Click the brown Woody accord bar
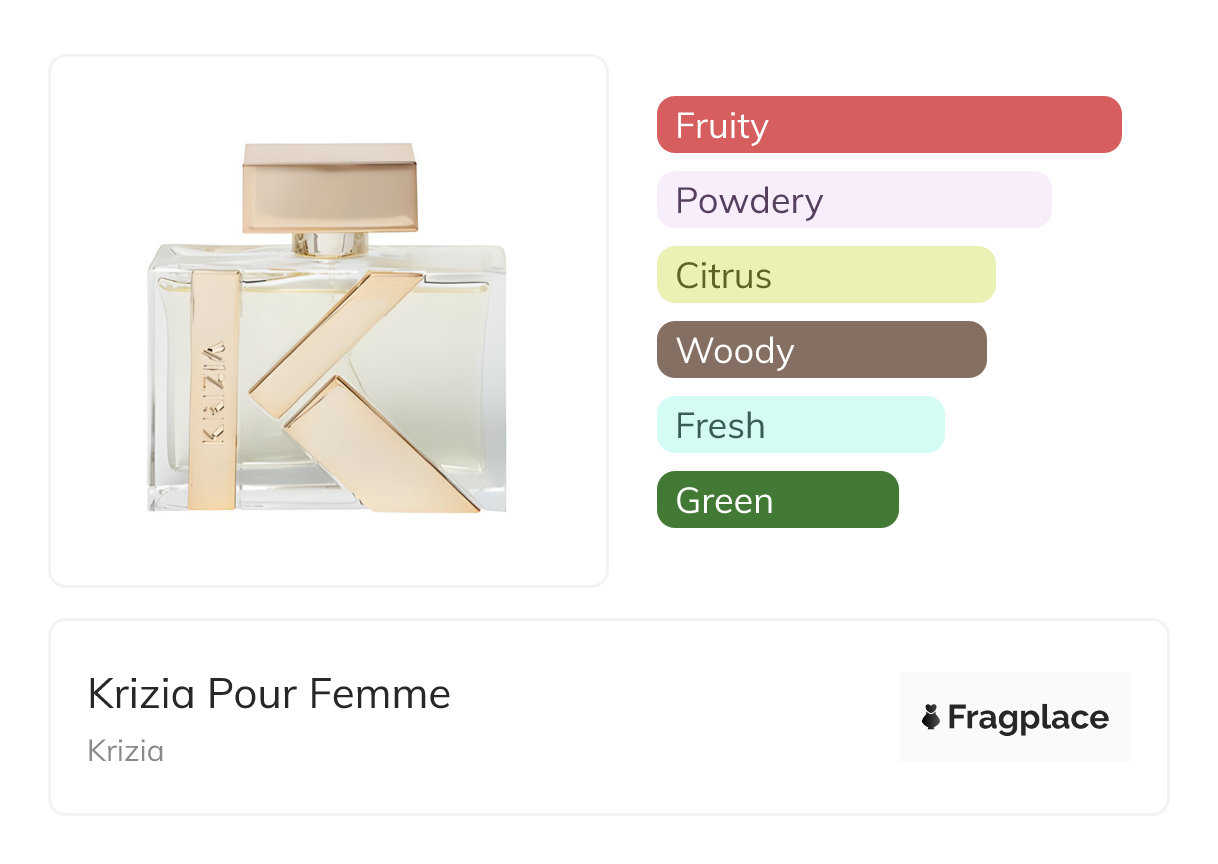1218x864 pixels. click(821, 350)
